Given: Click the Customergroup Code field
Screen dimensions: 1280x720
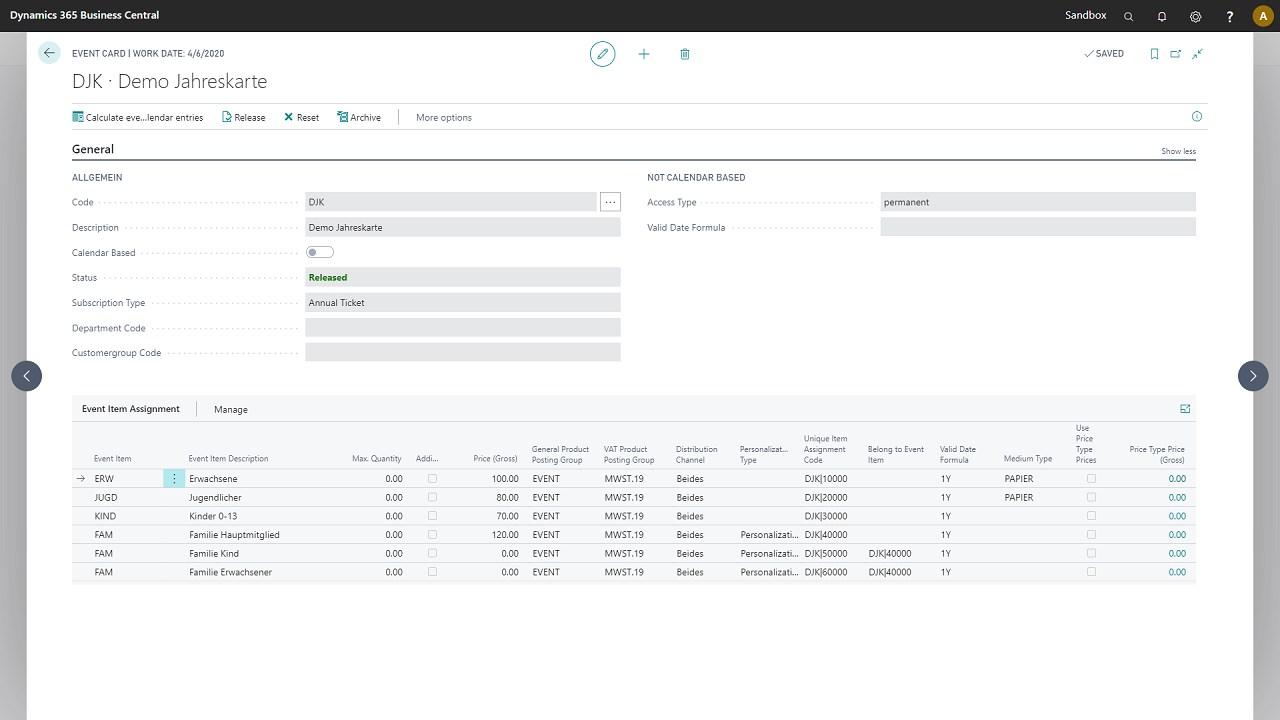Looking at the screenshot, I should coord(463,353).
